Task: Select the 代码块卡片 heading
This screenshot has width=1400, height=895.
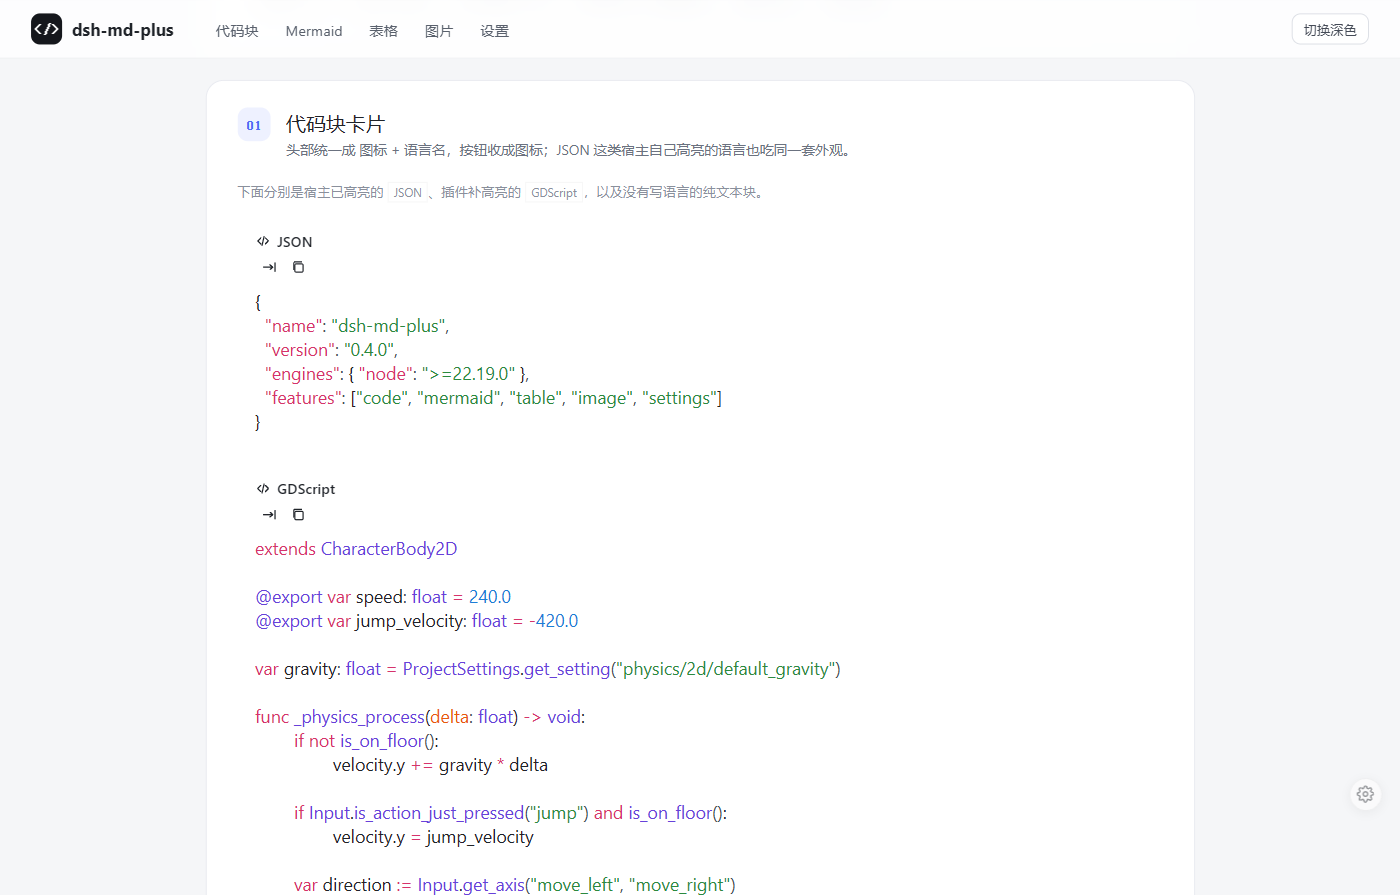Action: (x=335, y=124)
